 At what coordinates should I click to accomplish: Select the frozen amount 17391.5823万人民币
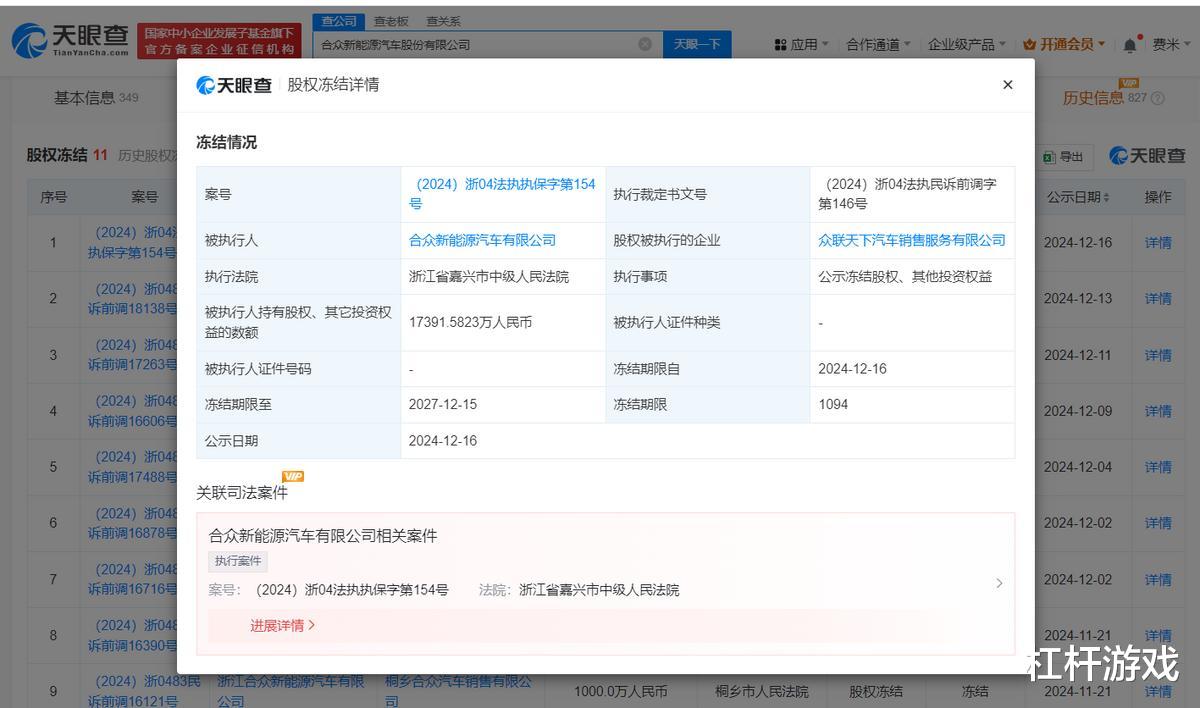click(470, 322)
